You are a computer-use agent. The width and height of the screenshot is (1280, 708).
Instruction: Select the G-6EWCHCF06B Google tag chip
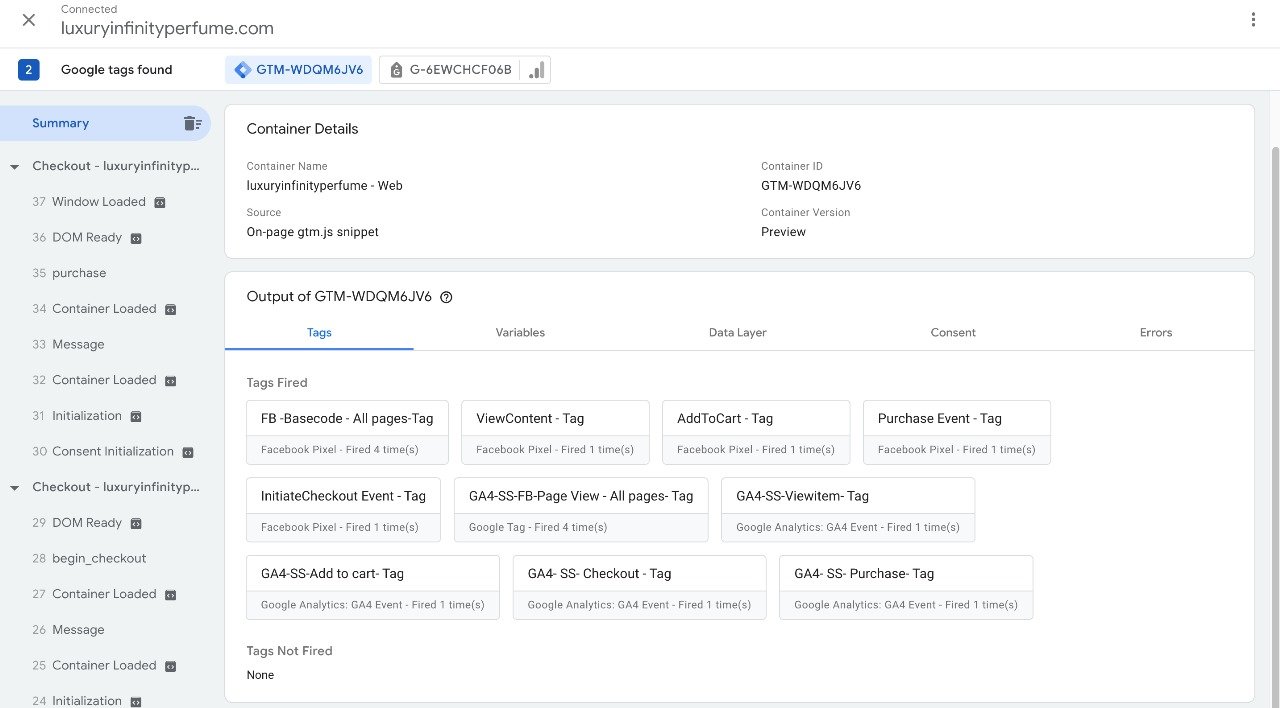click(x=450, y=70)
